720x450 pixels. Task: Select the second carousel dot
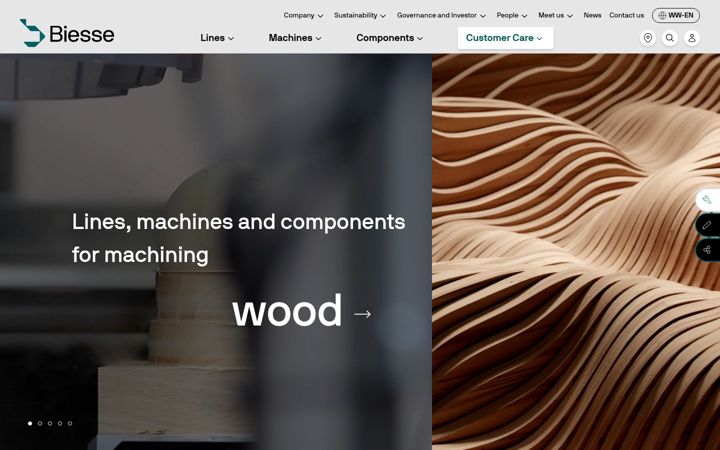coord(40,423)
